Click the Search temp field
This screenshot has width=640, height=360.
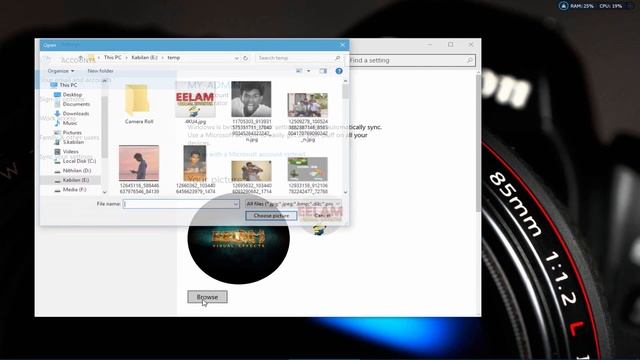pyautogui.click(x=296, y=58)
